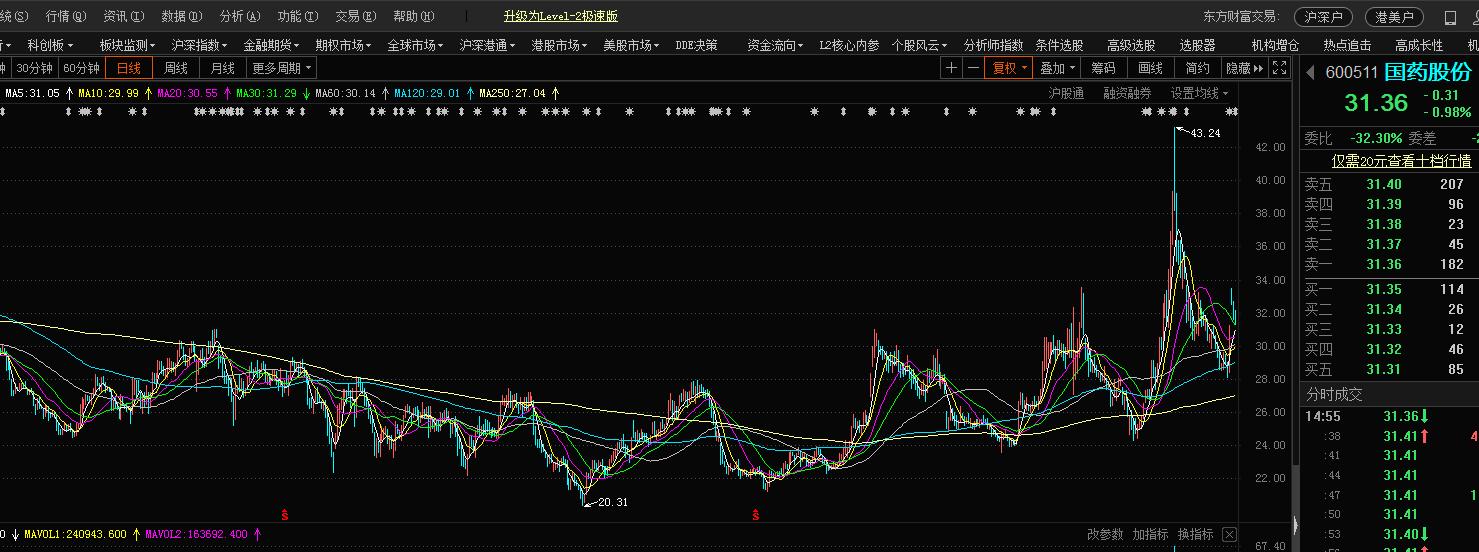The image size is (1479, 552).
Task: Open the 板块监测 dropdown menu
Action: [127, 45]
